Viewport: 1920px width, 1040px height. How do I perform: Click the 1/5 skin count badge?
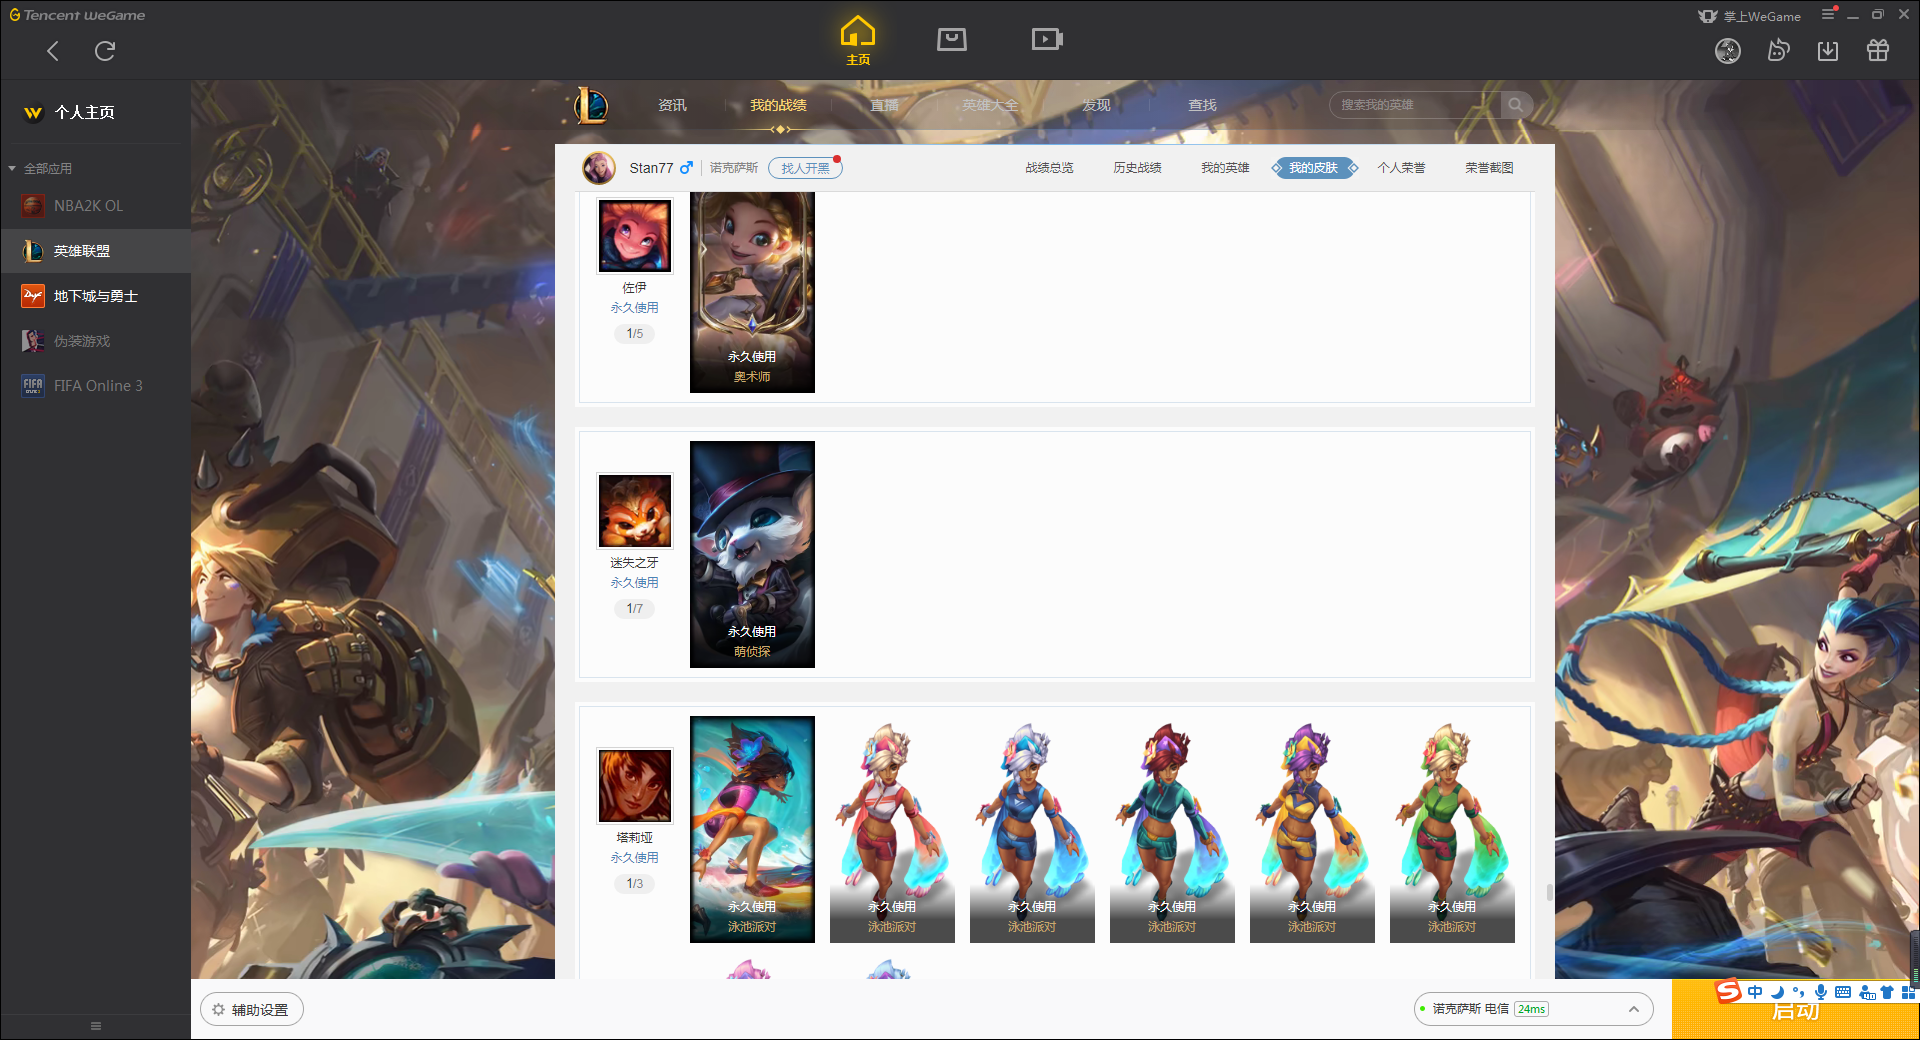tap(635, 334)
